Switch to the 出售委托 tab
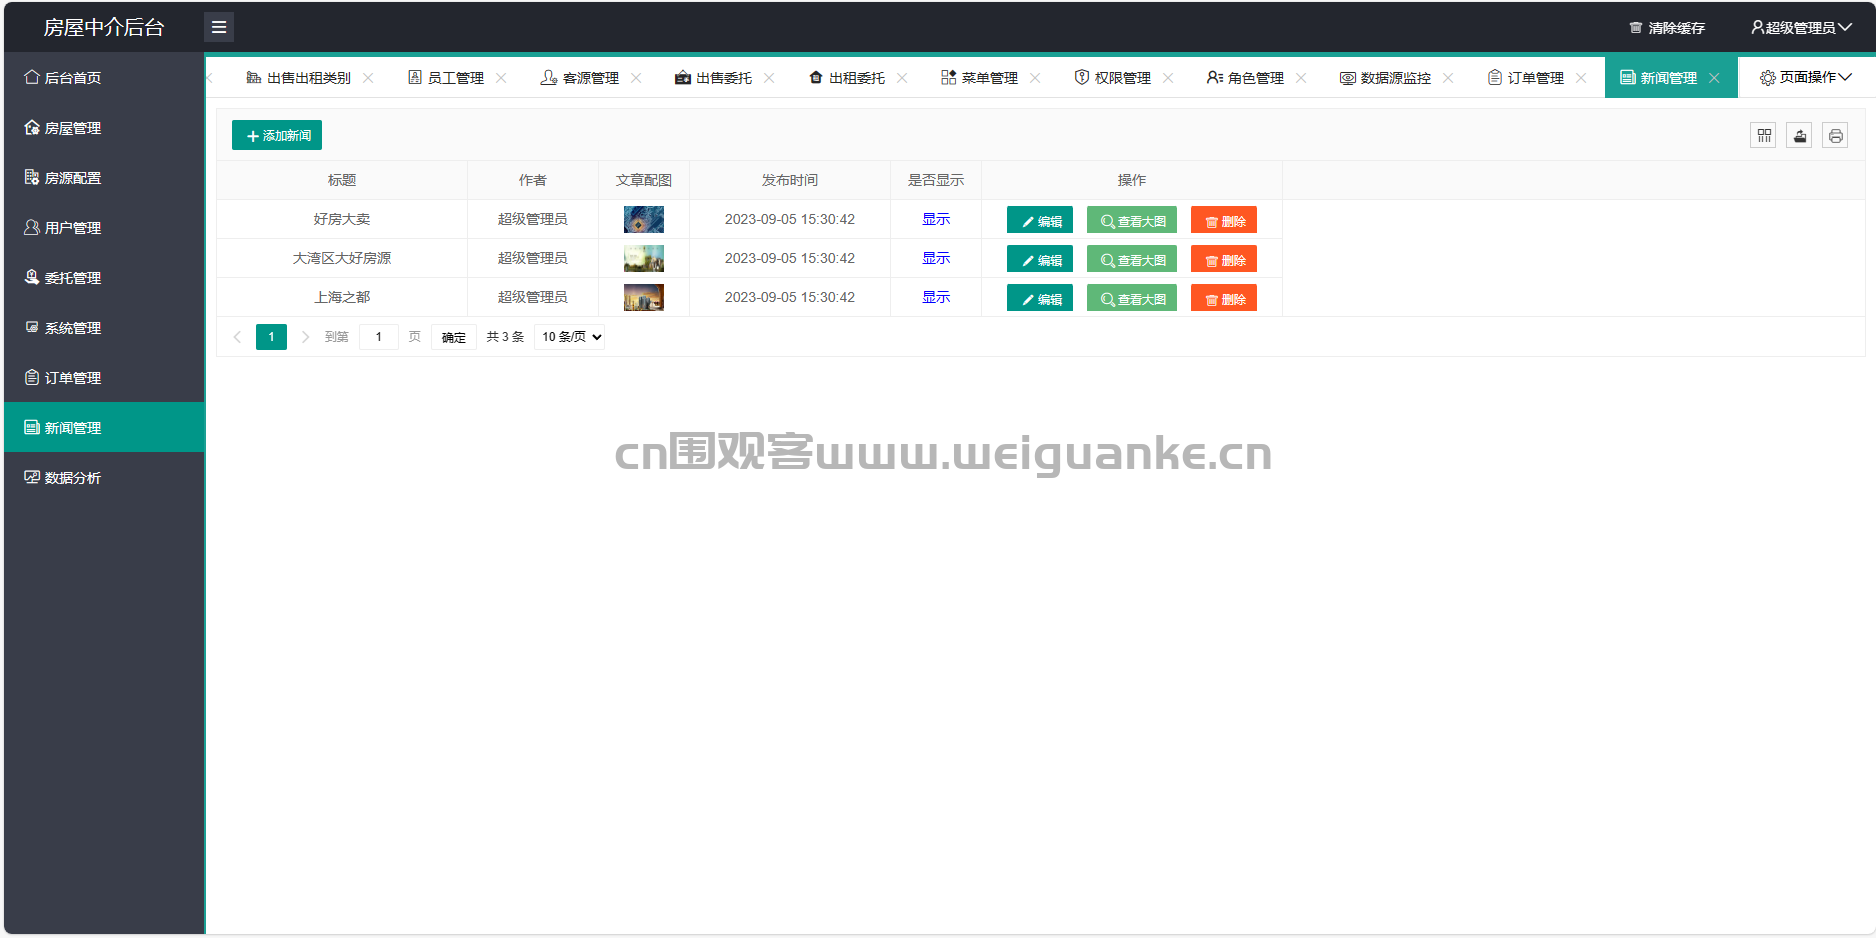 point(713,78)
